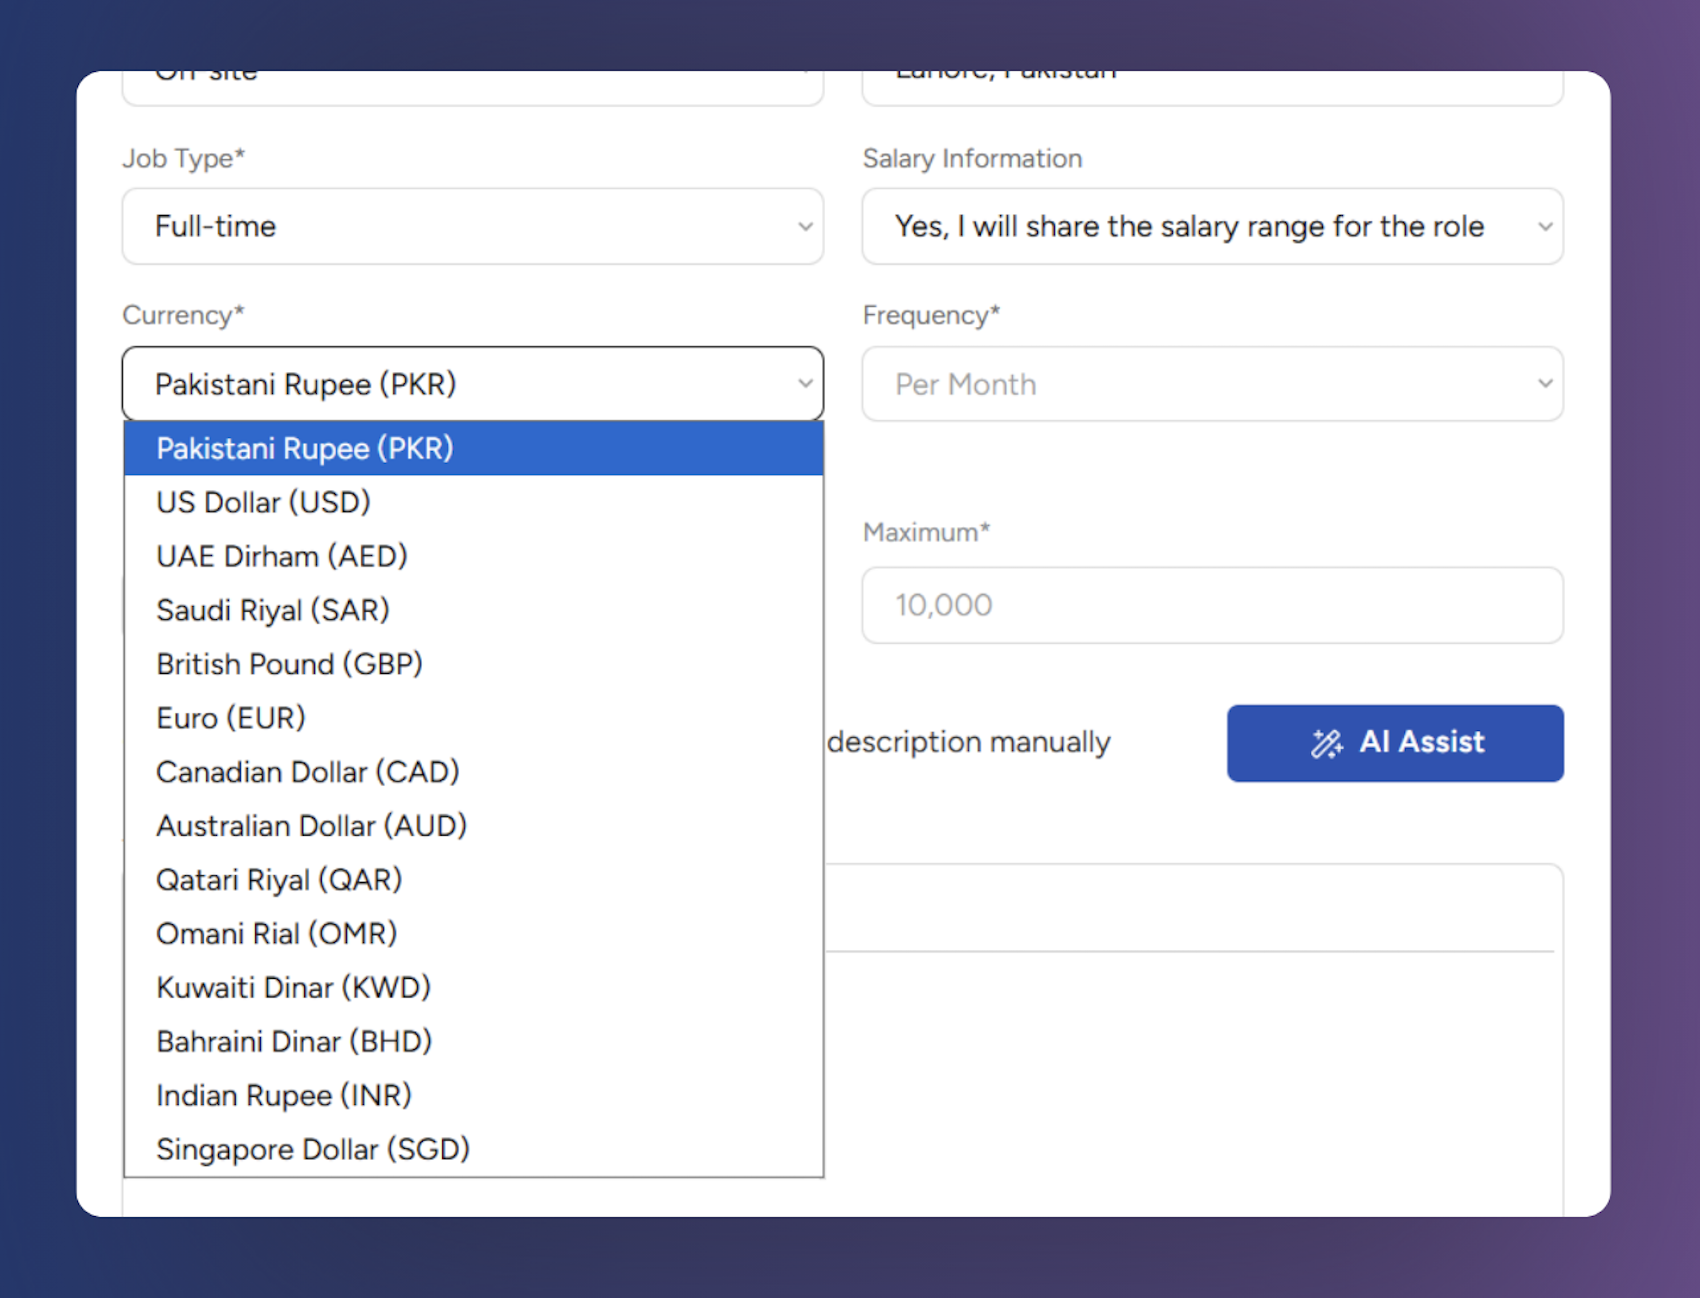Open the Frequency dropdown showing Per Month

tap(1213, 384)
